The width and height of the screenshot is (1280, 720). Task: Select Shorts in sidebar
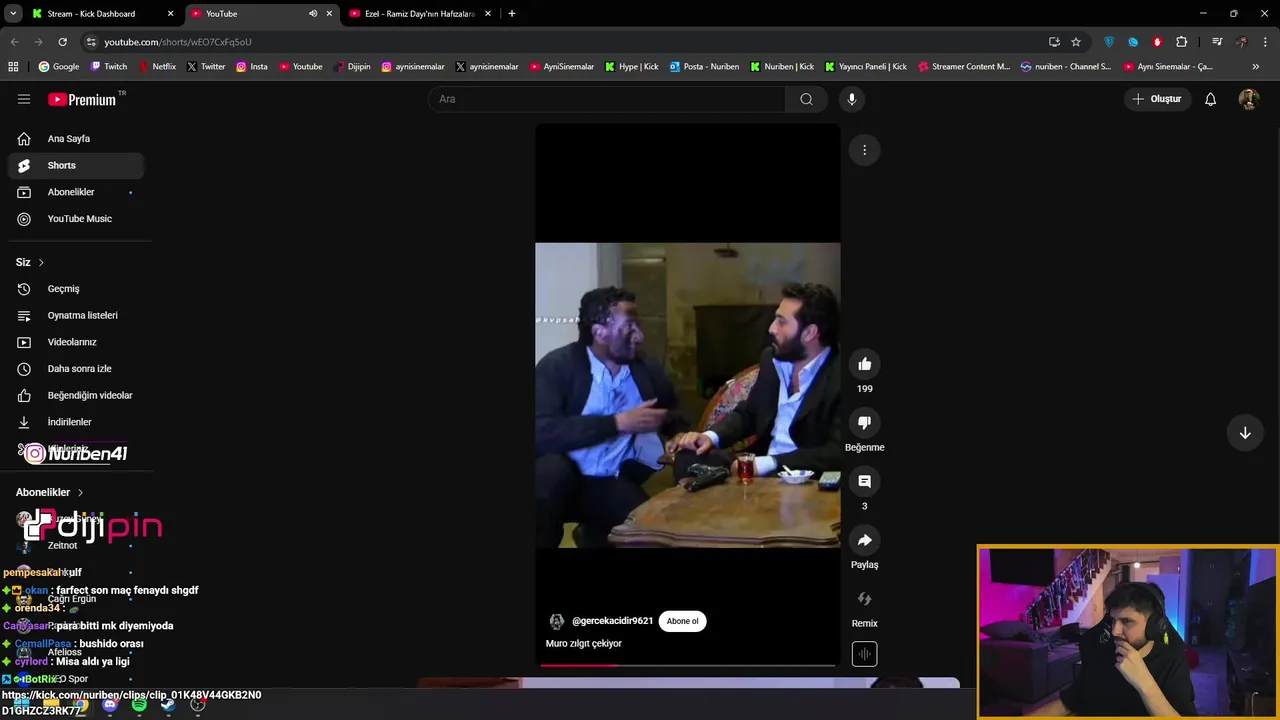click(76, 165)
